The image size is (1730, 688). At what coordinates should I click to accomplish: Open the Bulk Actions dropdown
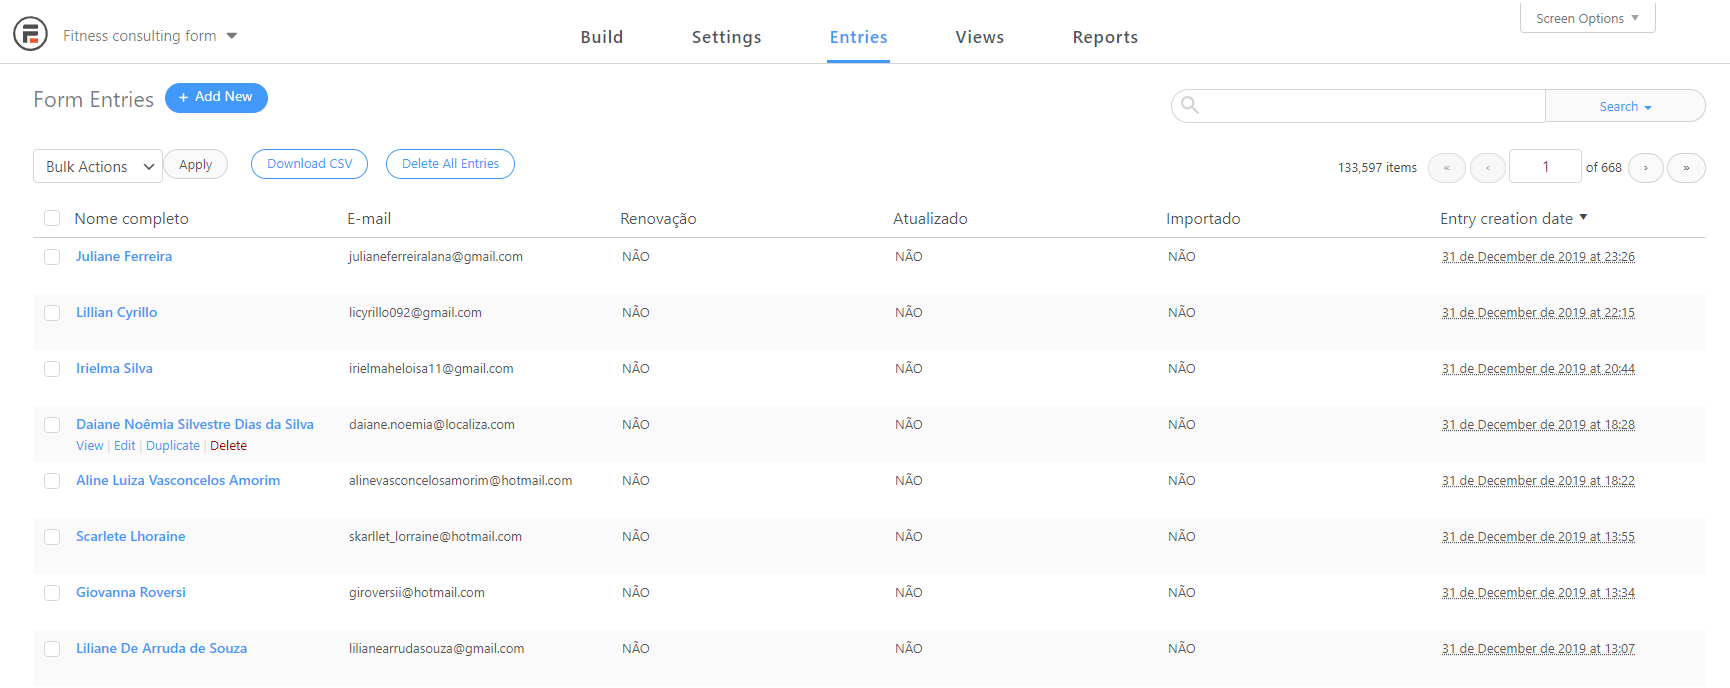[98, 166]
